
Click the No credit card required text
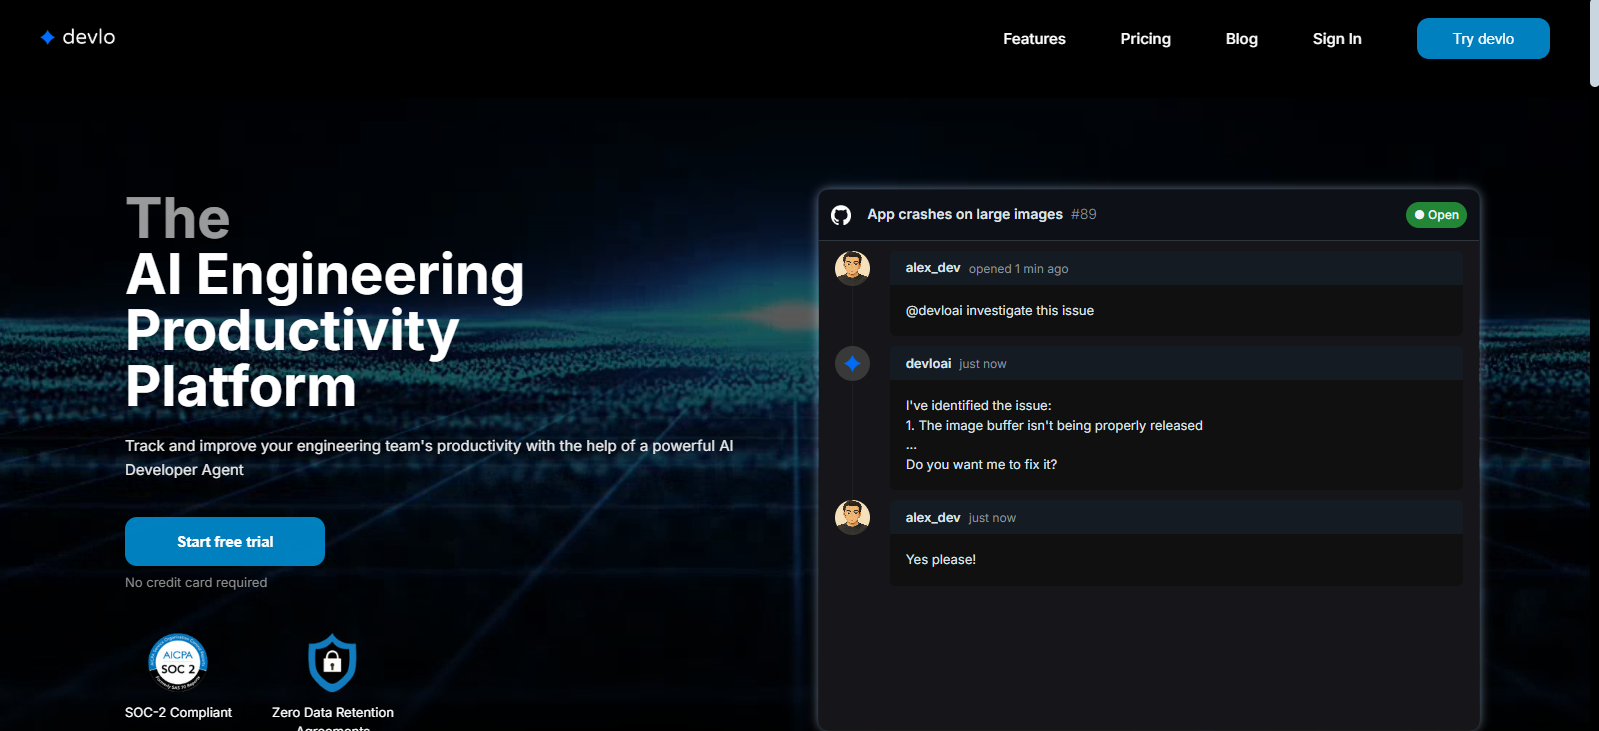[x=196, y=582]
